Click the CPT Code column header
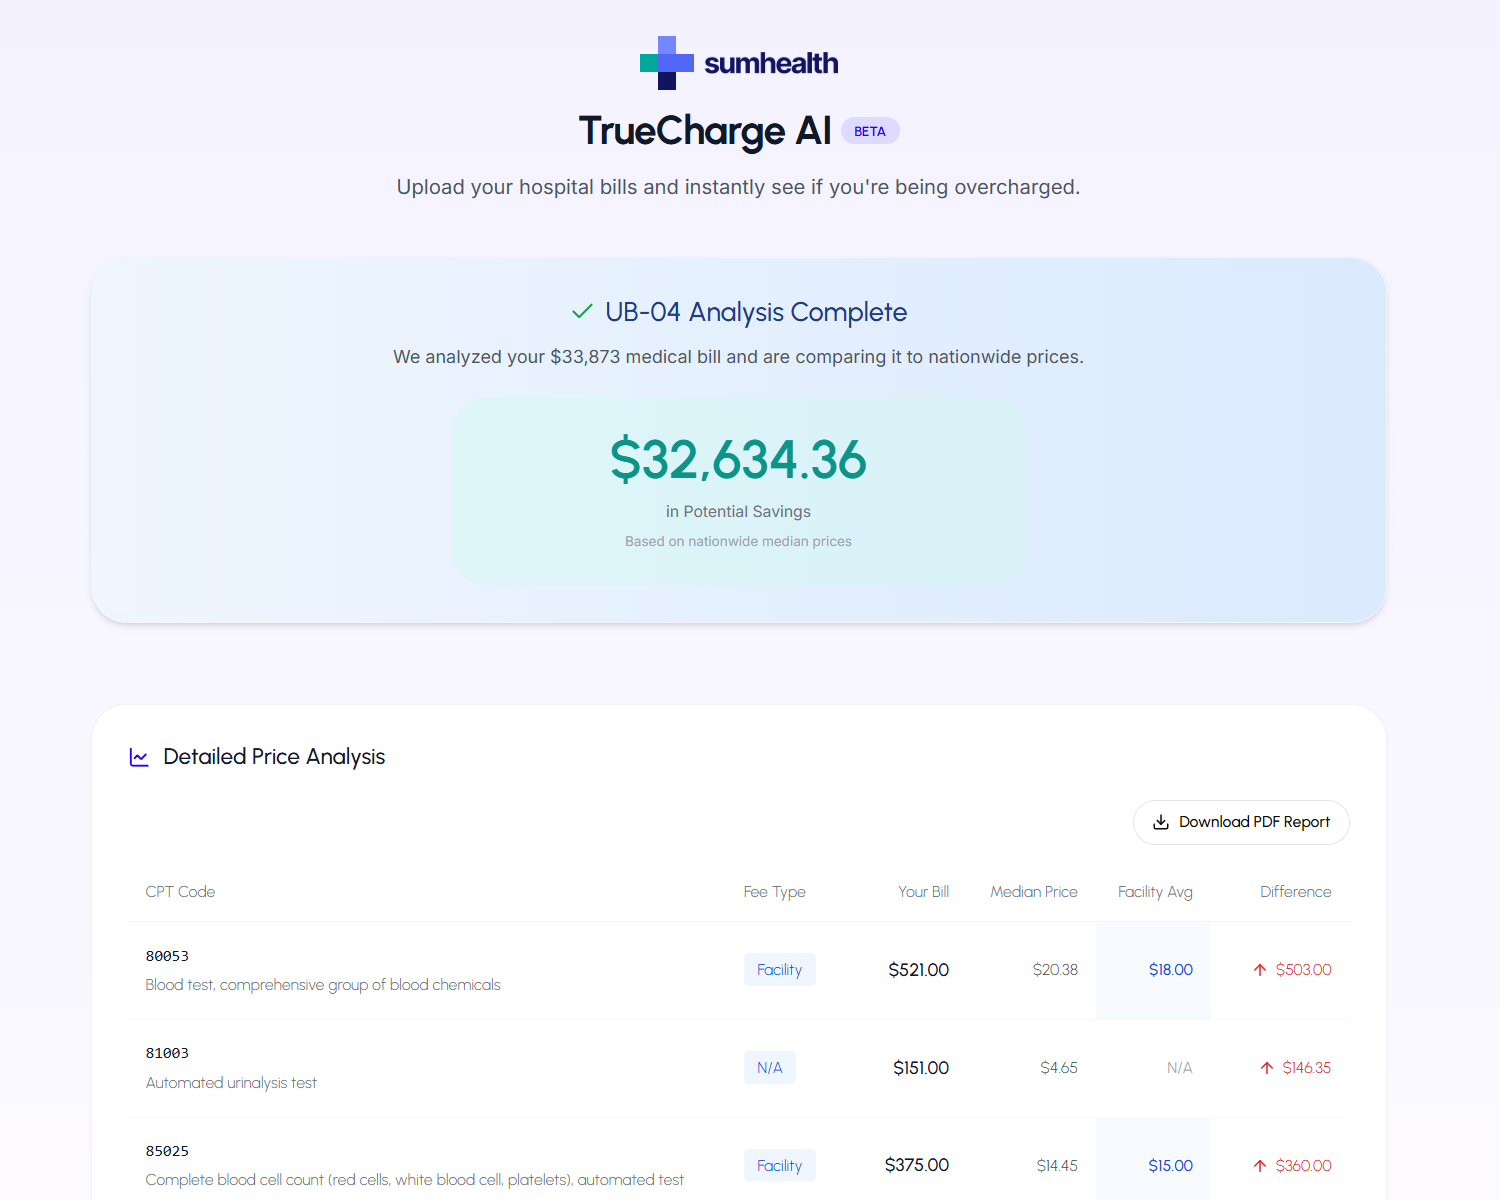 pyautogui.click(x=180, y=892)
